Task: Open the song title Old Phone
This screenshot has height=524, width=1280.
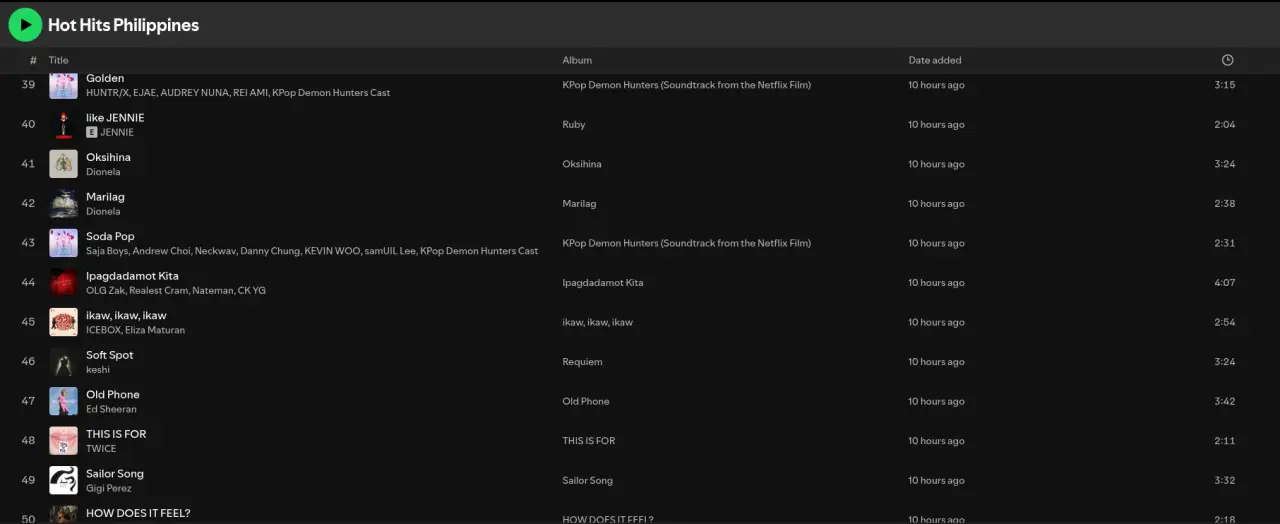Action: pos(113,394)
